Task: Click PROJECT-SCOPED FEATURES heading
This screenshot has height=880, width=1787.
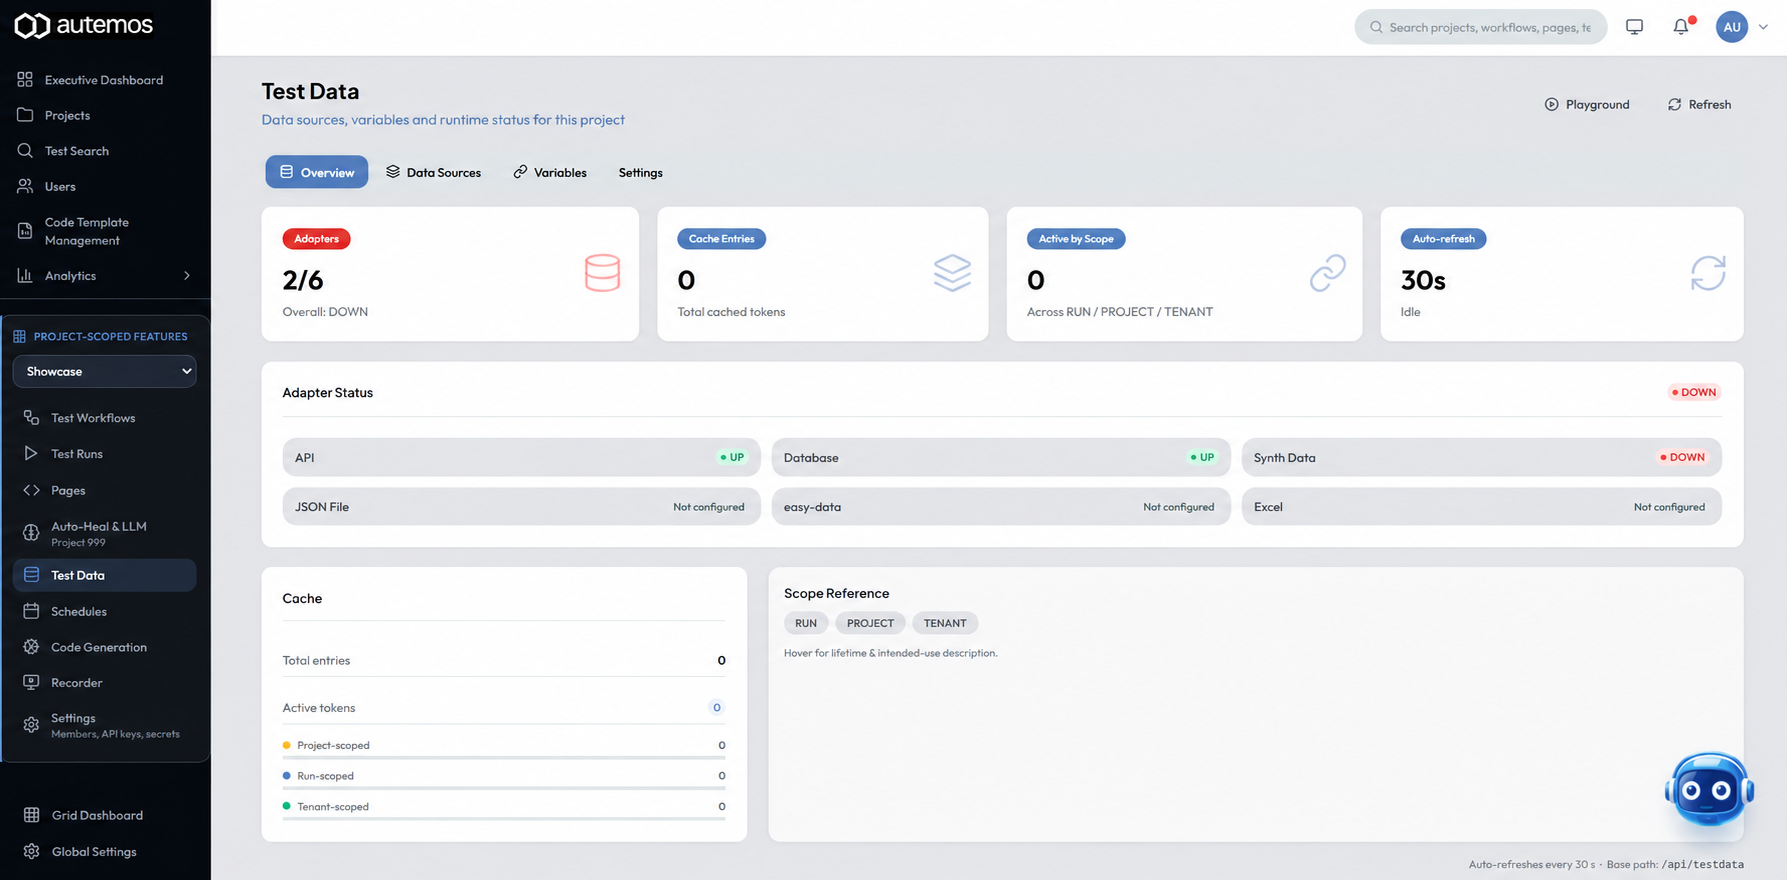Action: pyautogui.click(x=110, y=336)
